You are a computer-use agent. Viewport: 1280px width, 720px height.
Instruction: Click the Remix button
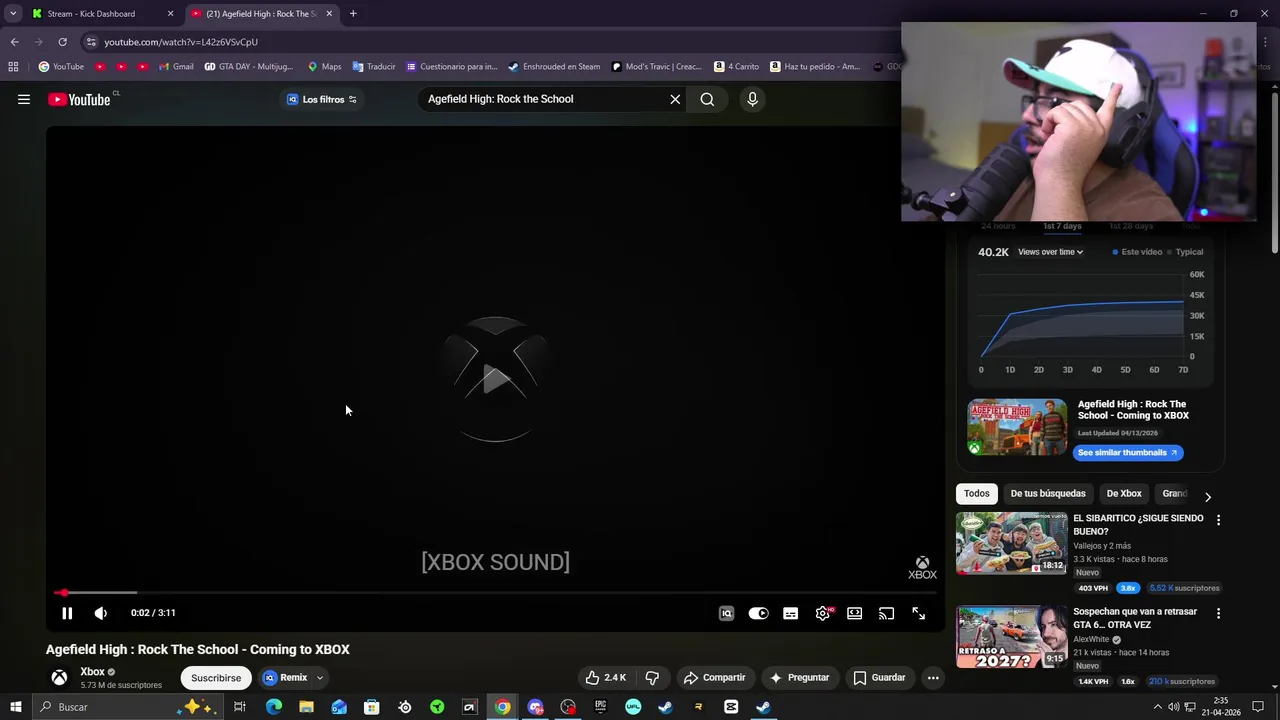point(285,678)
